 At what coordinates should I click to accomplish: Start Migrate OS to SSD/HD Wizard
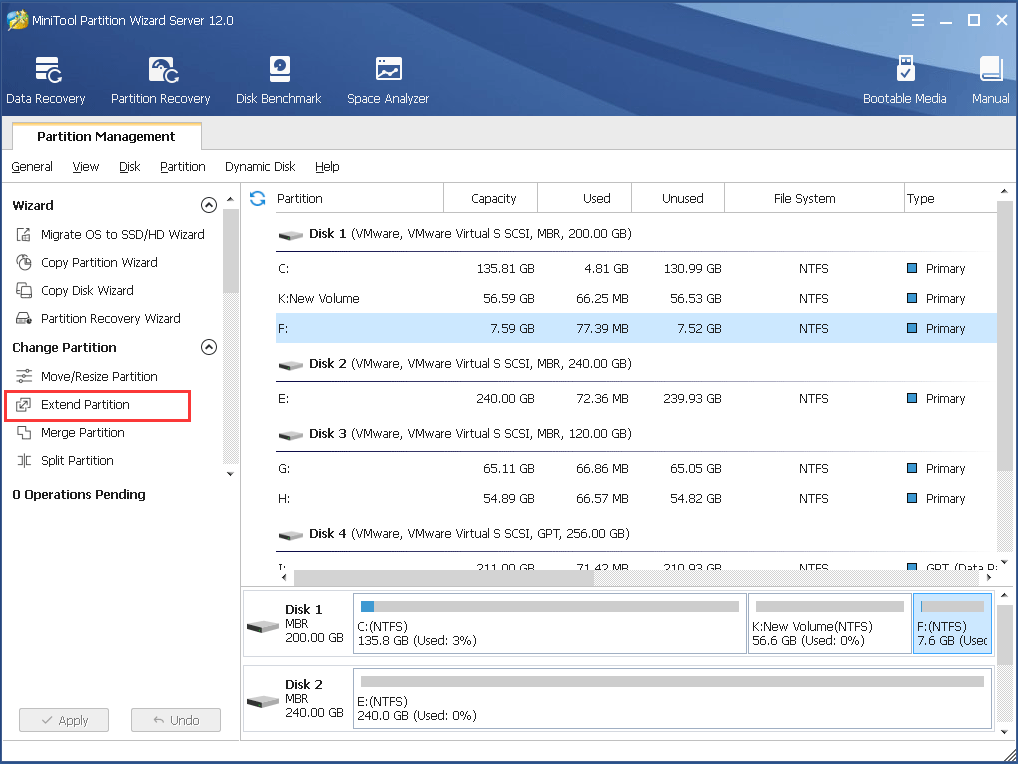pyautogui.click(x=110, y=234)
